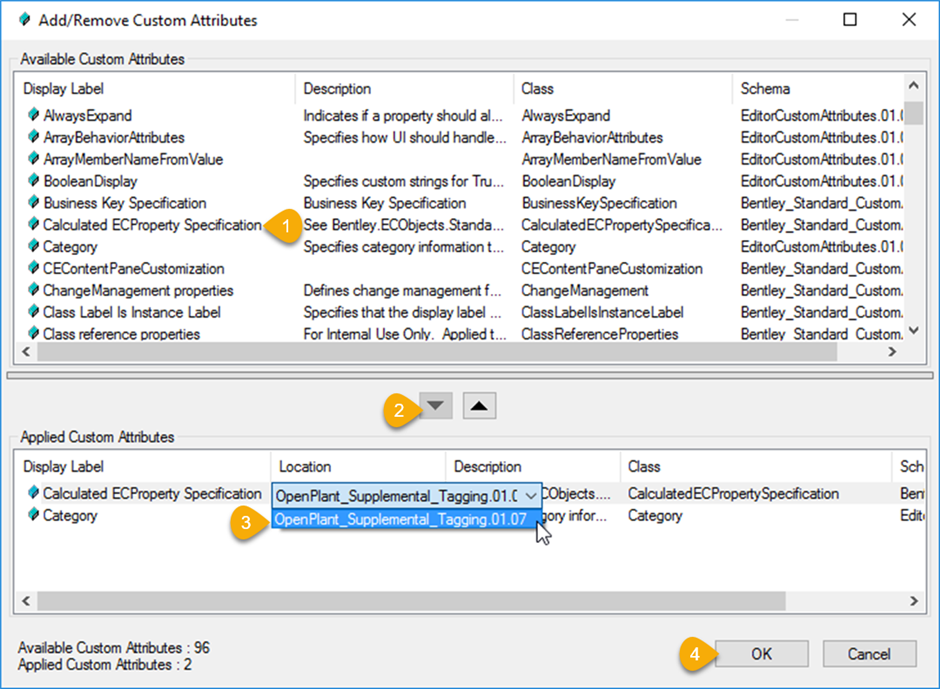The width and height of the screenshot is (940, 689).
Task: Choose OpenPlant_Supplemental_Tagging.01.07 from the list
Action: point(400,519)
